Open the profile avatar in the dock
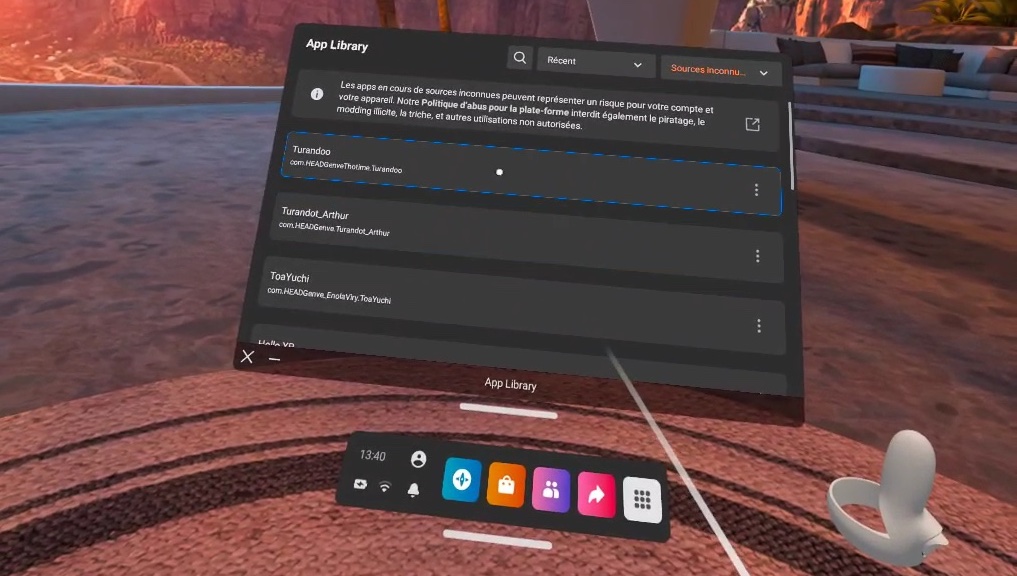The image size is (1017, 576). [418, 459]
